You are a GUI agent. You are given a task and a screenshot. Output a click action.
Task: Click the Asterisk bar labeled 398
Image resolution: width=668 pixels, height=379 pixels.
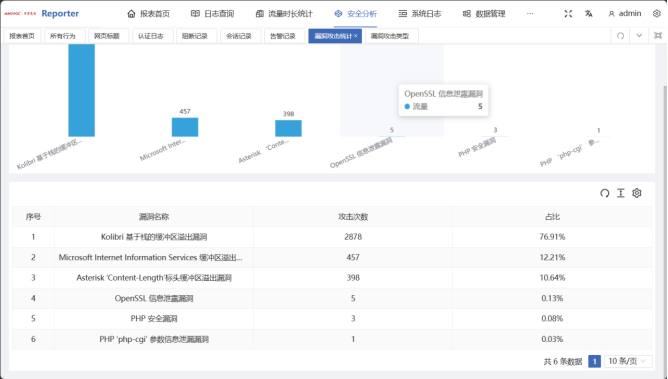point(288,128)
